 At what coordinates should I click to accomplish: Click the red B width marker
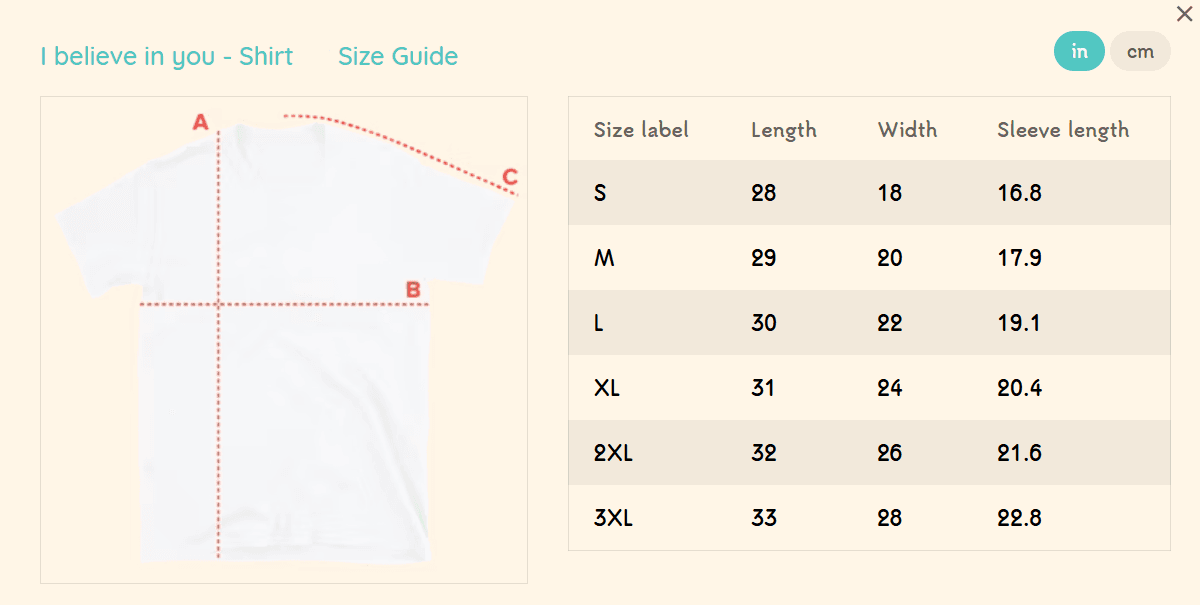click(413, 290)
